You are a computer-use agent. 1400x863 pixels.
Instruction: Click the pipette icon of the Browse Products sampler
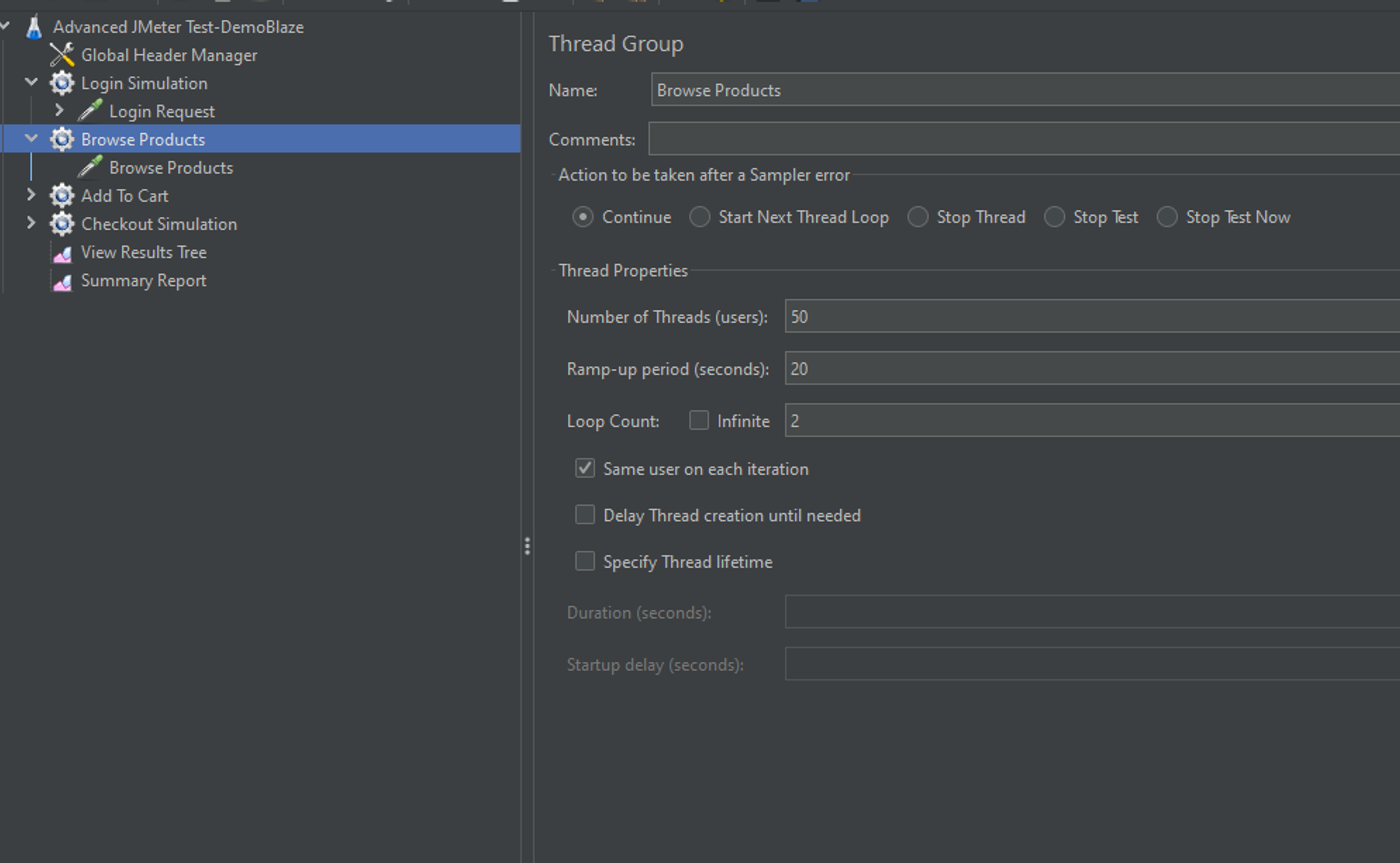pyautogui.click(x=90, y=167)
